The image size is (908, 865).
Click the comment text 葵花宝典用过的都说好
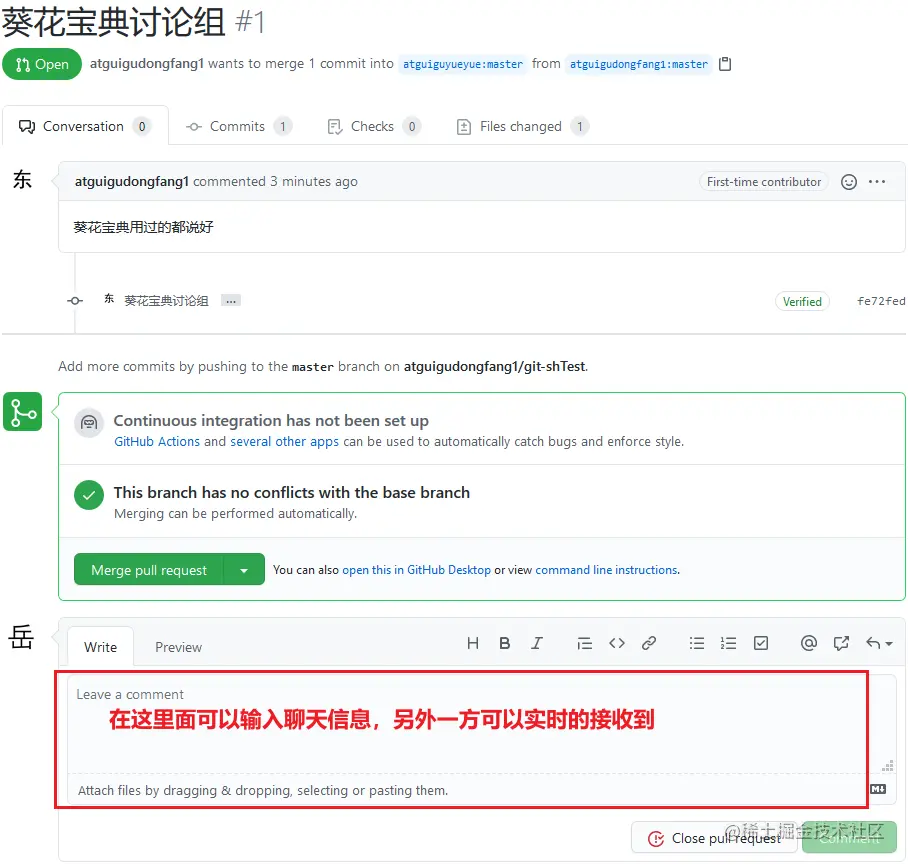(143, 227)
